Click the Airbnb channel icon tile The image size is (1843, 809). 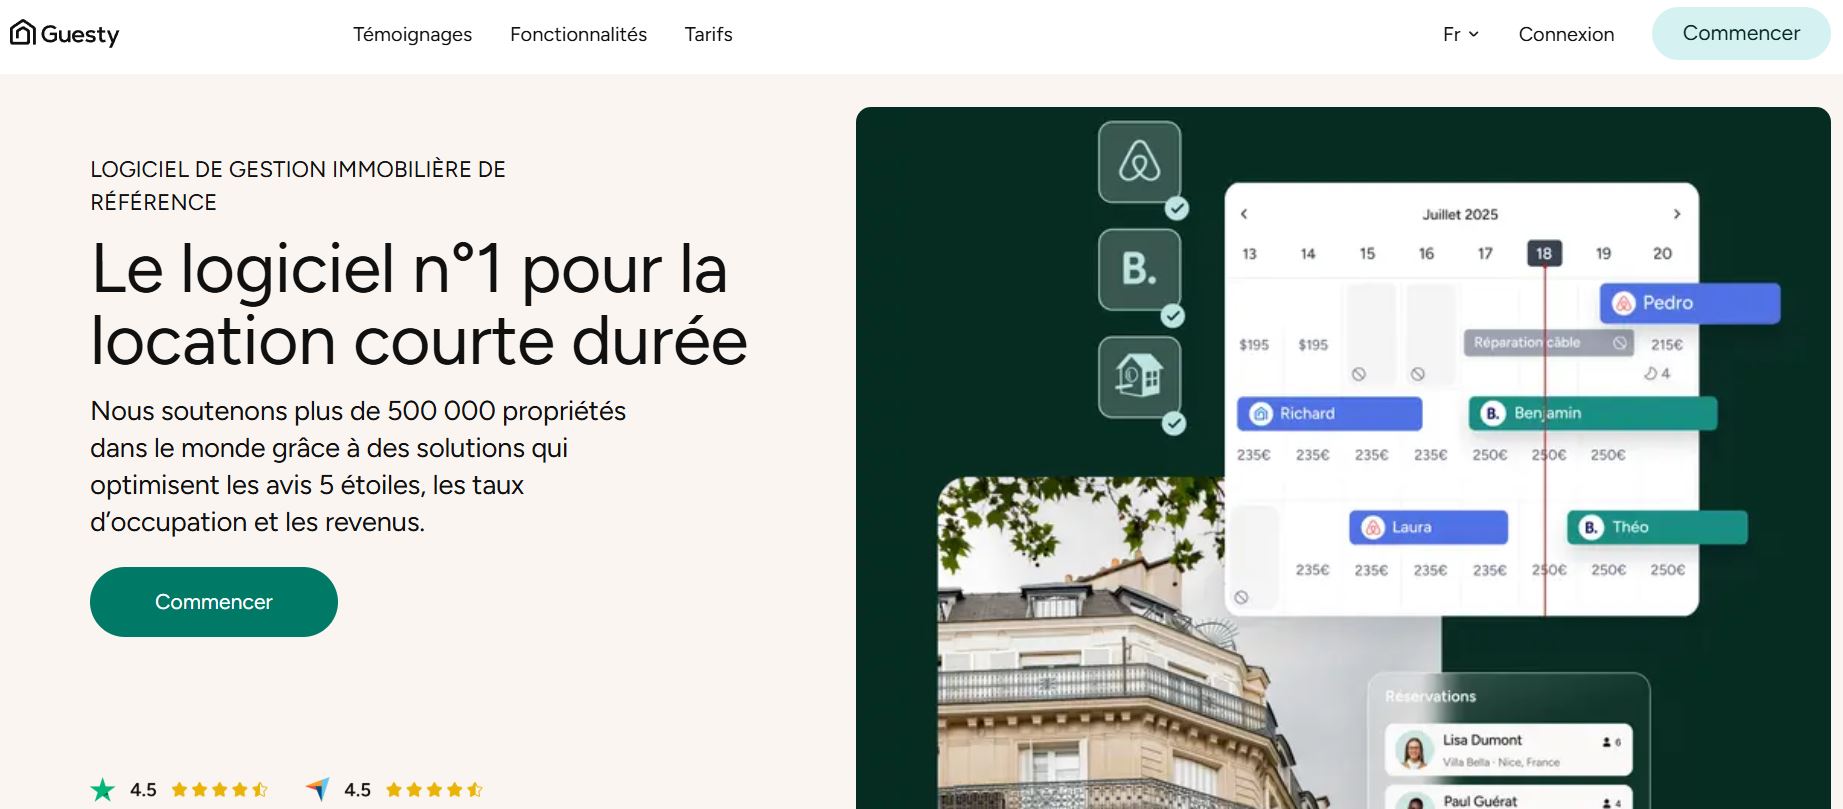click(1139, 162)
